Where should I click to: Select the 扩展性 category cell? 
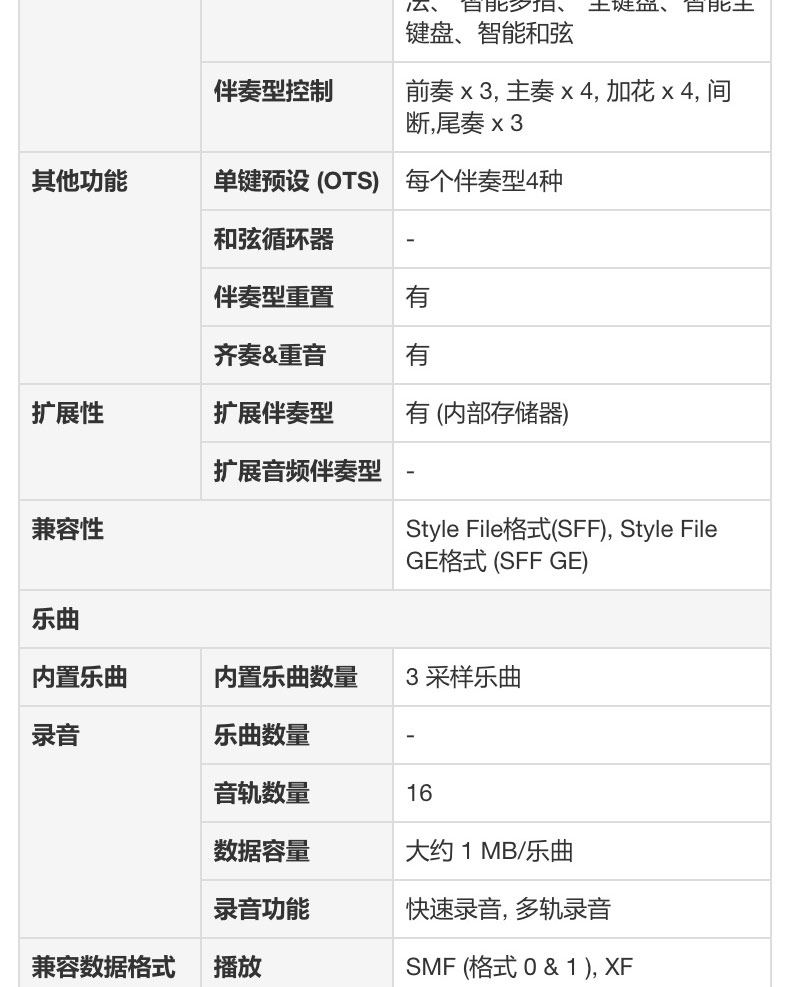coord(68,414)
